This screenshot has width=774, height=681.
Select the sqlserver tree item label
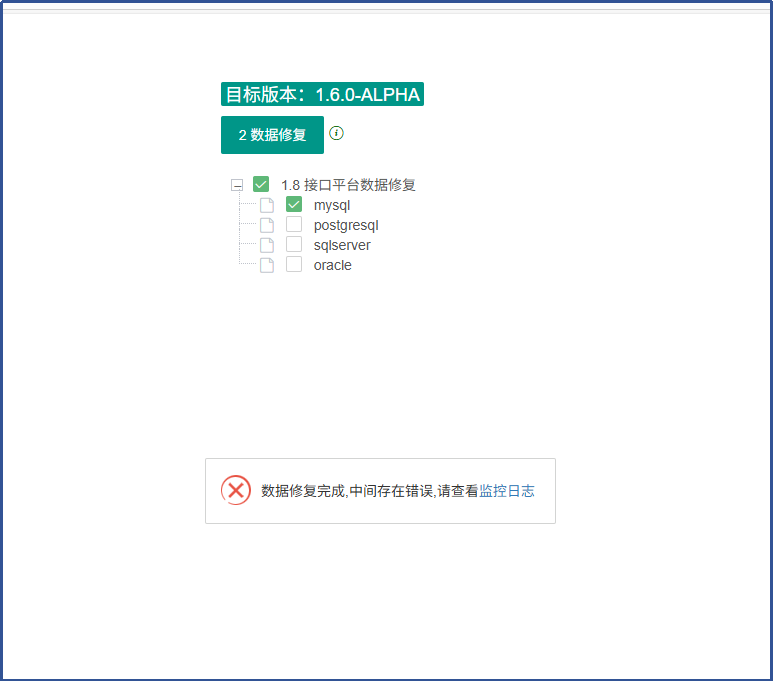[x=342, y=245]
